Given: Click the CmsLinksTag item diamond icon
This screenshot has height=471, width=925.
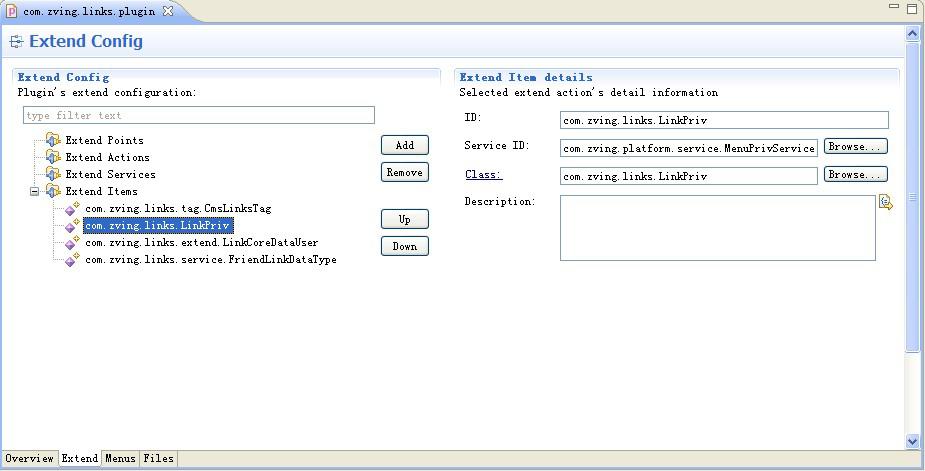Looking at the screenshot, I should click(x=72, y=209).
